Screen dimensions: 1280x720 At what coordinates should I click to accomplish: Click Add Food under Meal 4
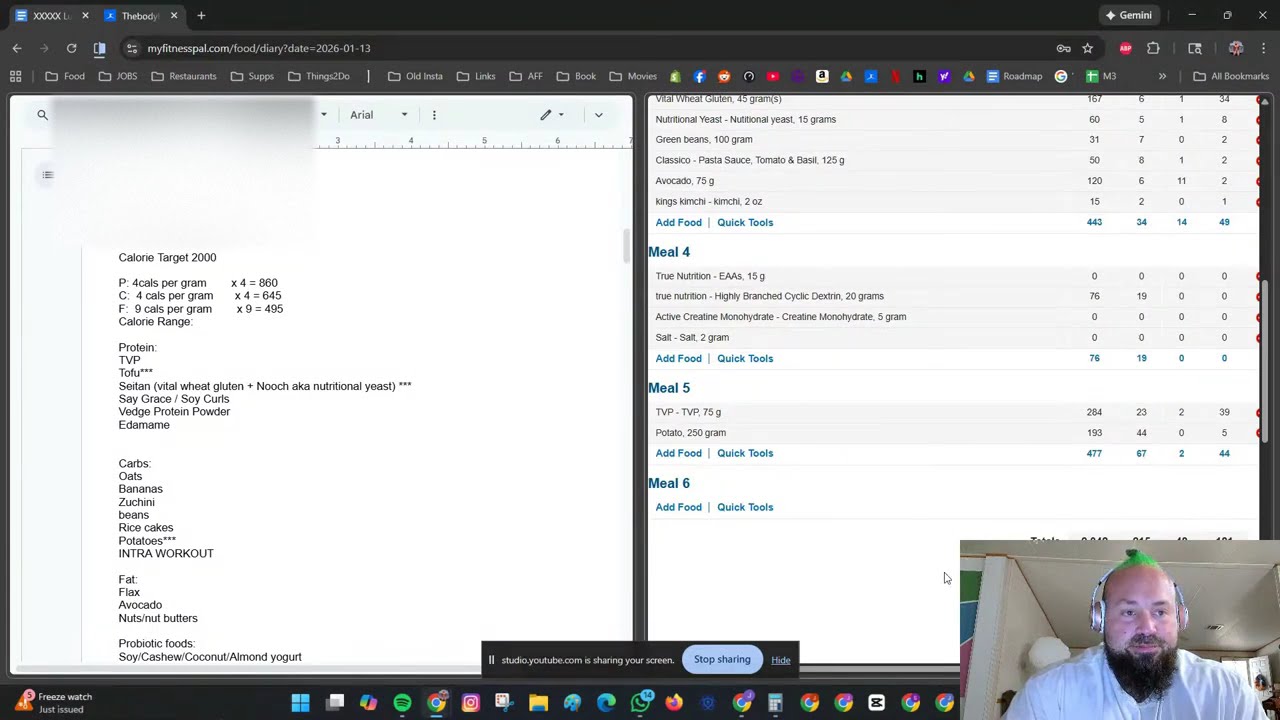(678, 358)
